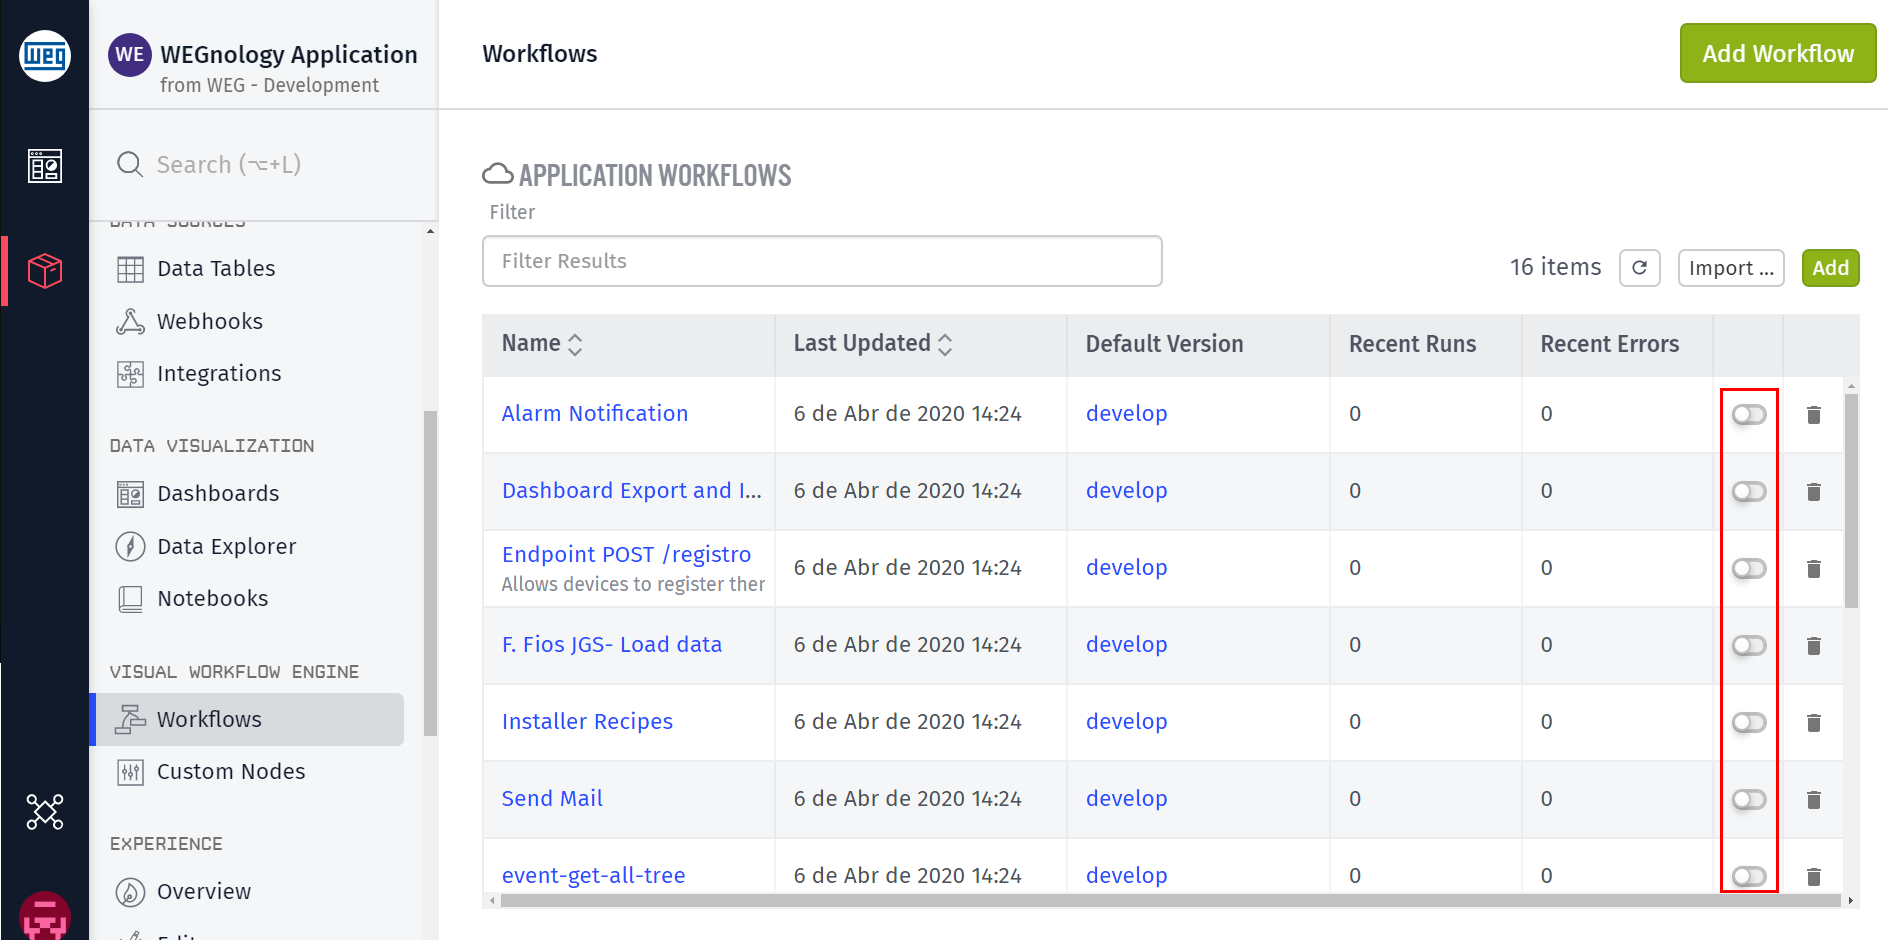
Task: Open the Send Mail workflow
Action: (552, 799)
